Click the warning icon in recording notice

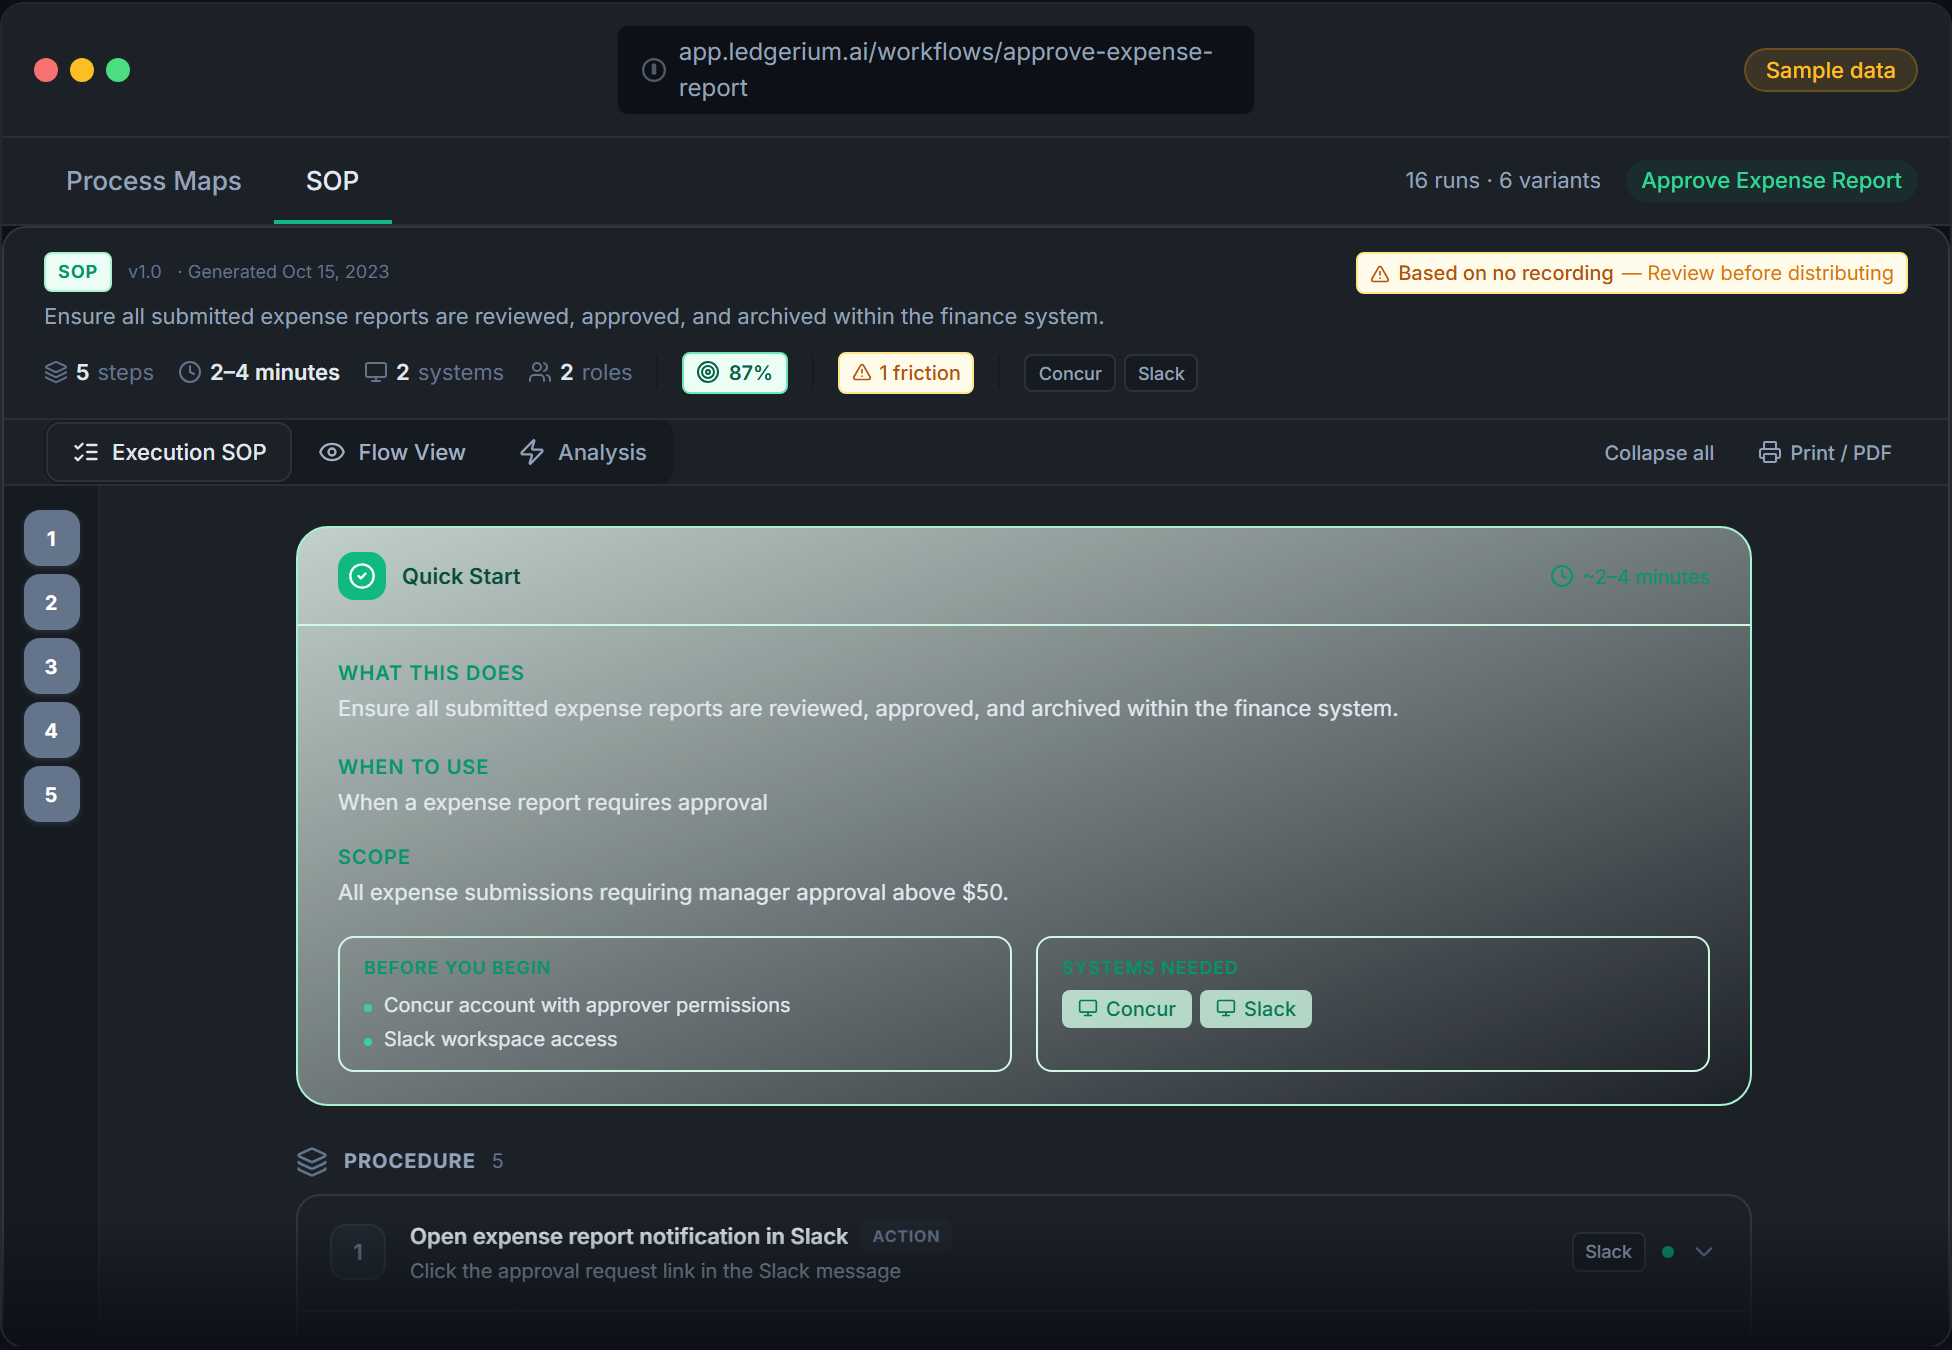1380,274
